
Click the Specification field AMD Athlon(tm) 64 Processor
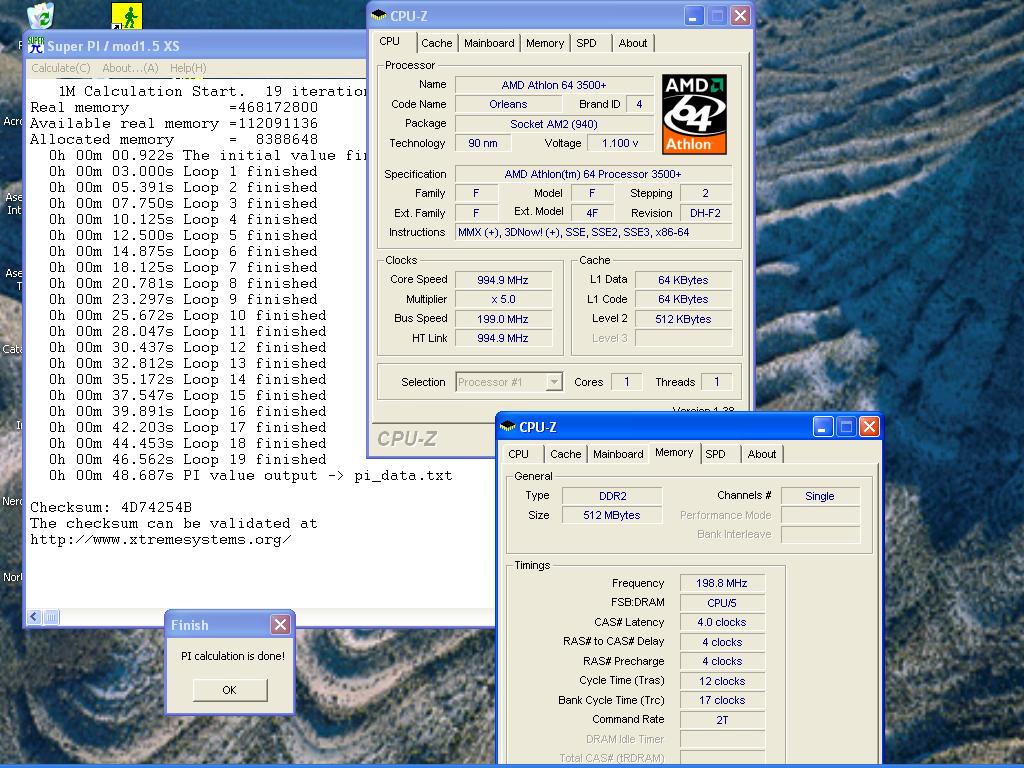pos(593,174)
